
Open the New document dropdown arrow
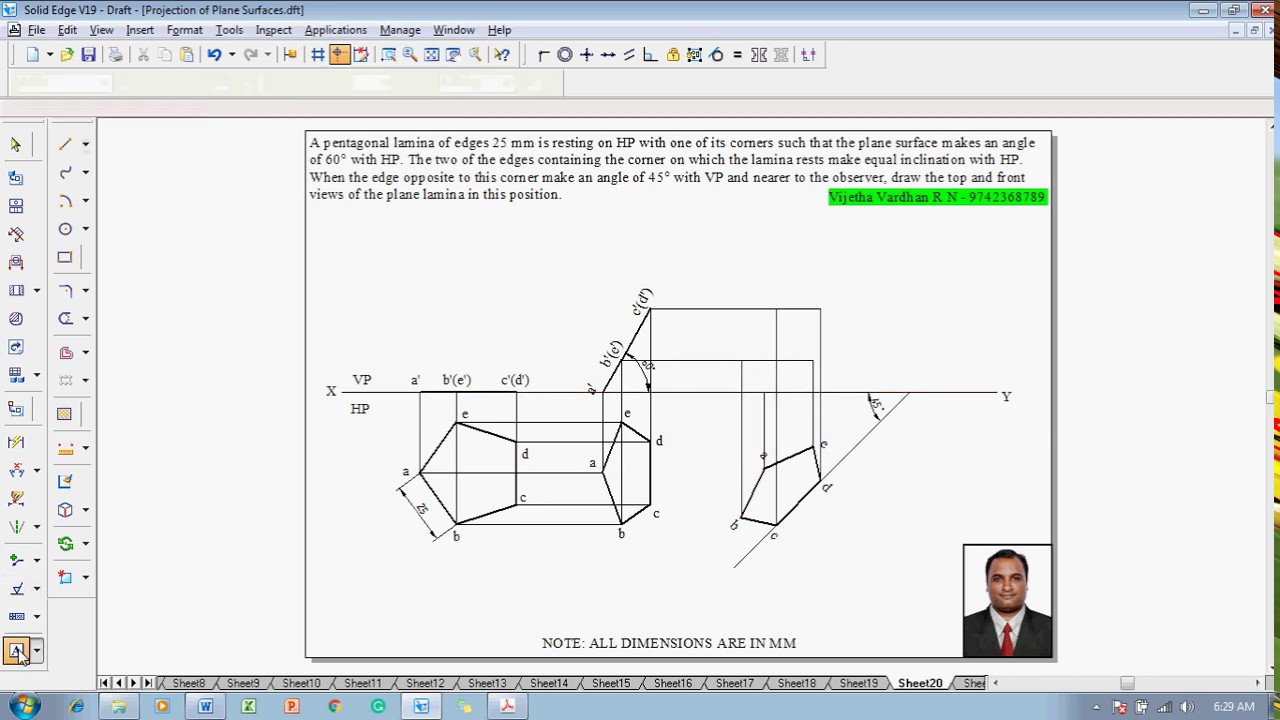tap(48, 55)
